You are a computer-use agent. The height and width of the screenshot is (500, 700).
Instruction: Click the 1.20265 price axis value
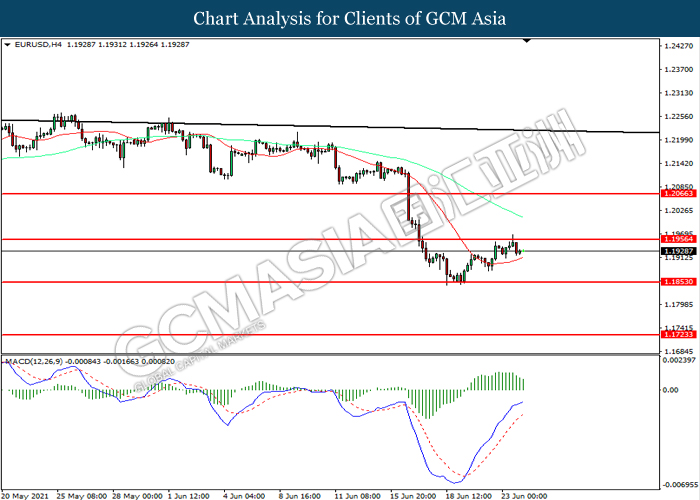coord(679,211)
